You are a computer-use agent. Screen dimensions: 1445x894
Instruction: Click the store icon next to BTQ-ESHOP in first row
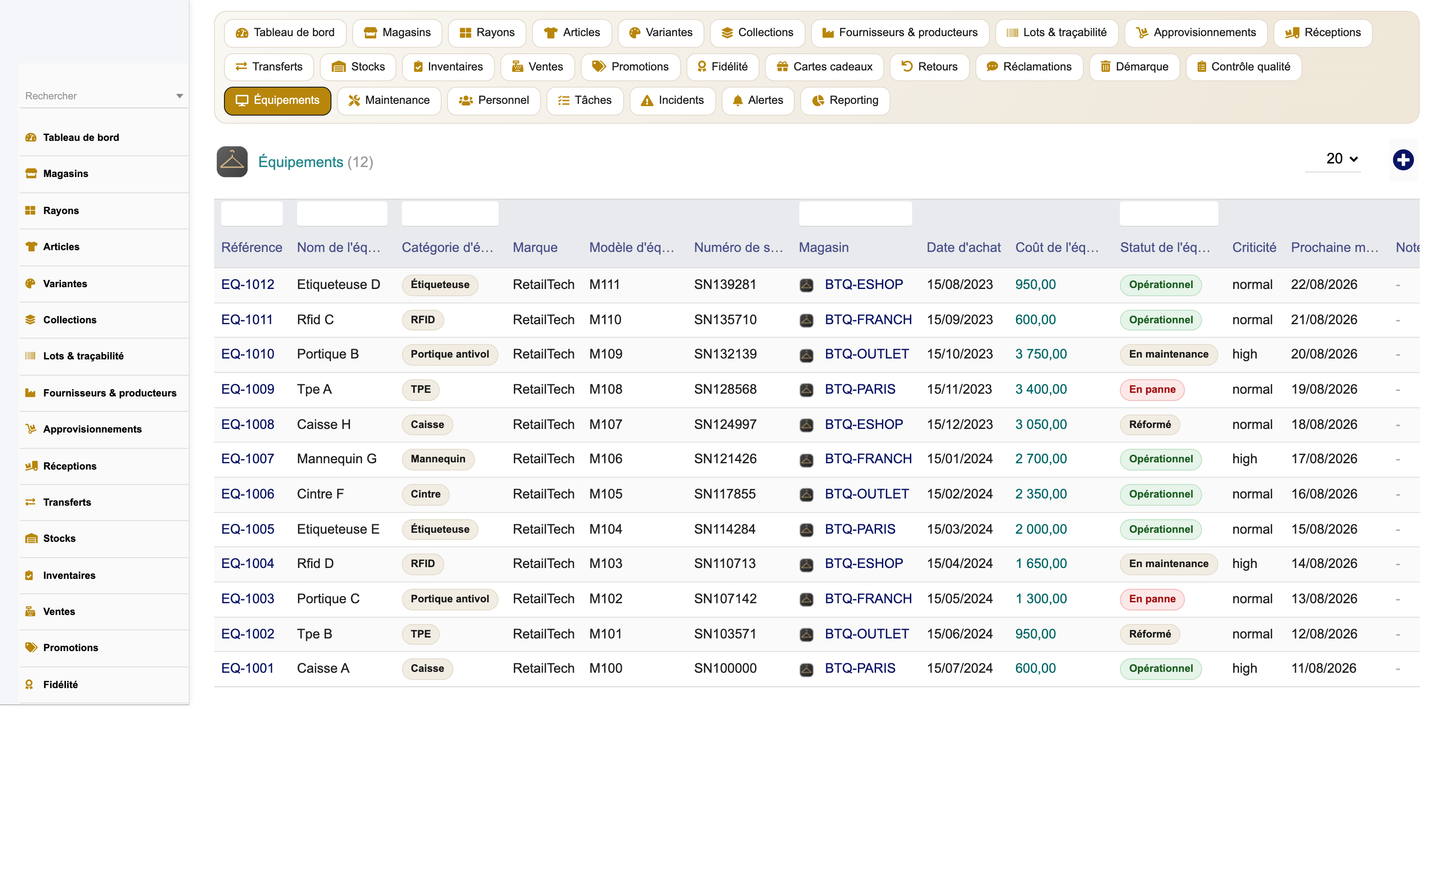coord(806,286)
